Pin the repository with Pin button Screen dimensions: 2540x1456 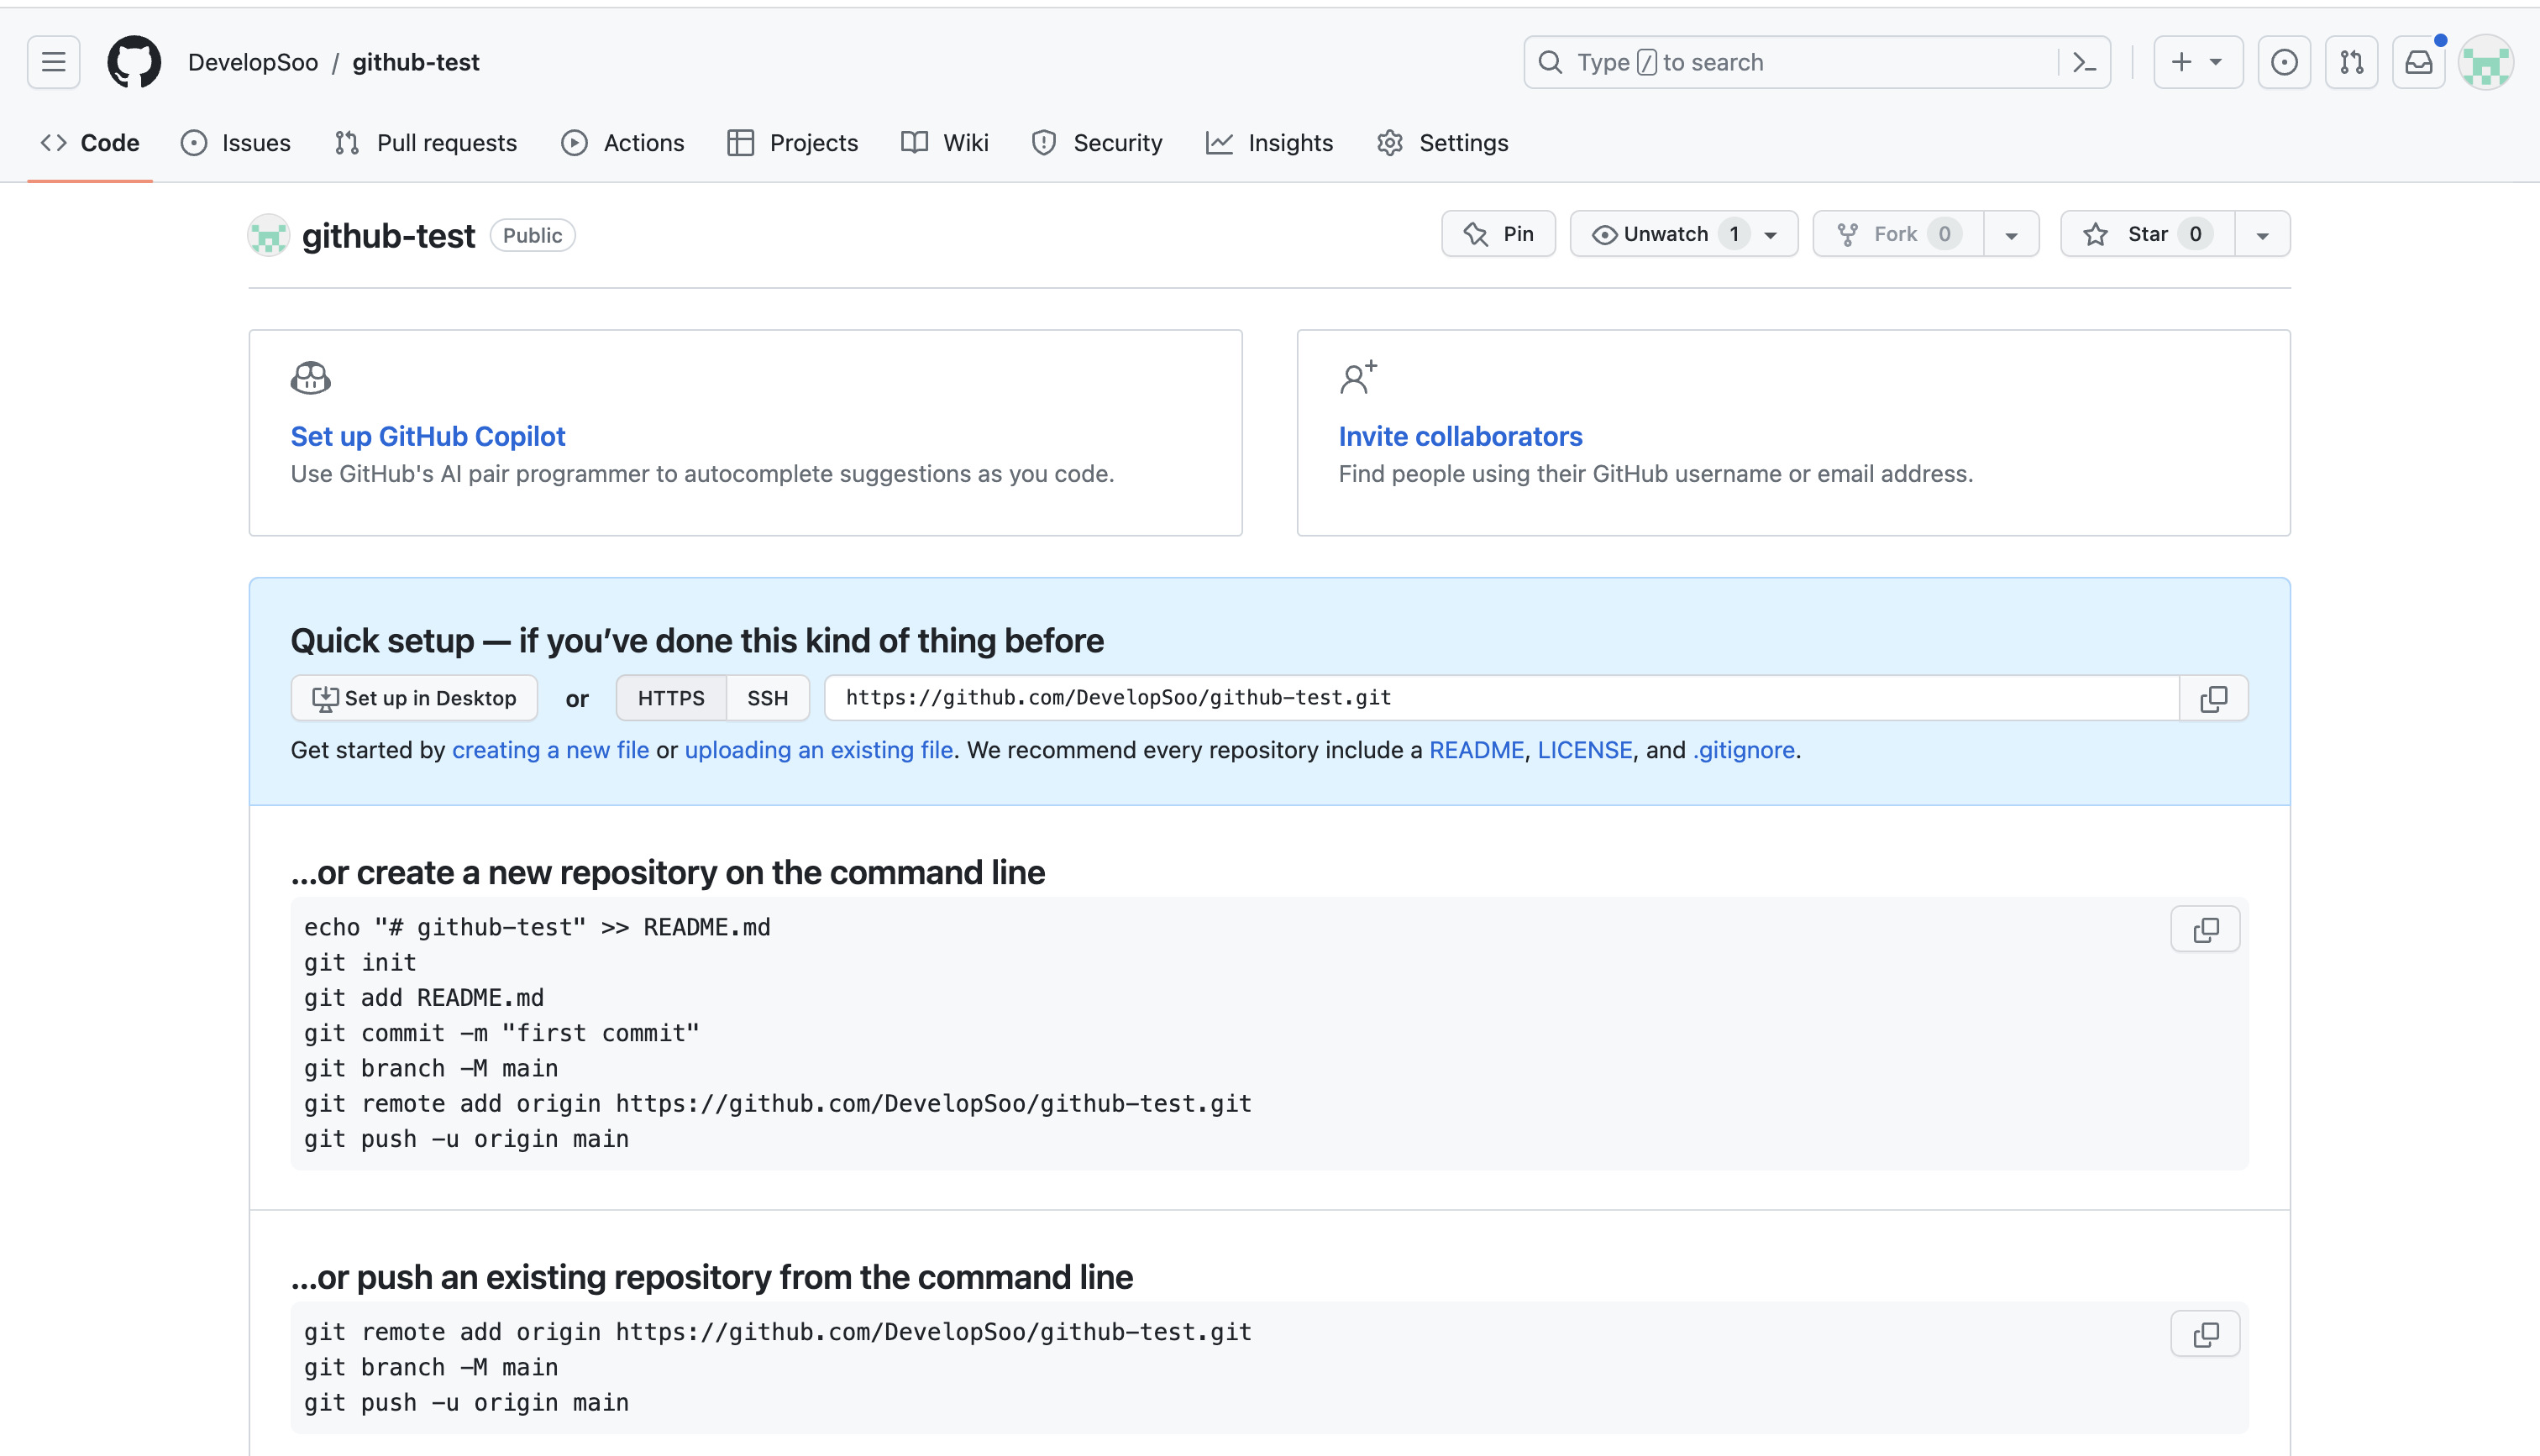[x=1498, y=234]
